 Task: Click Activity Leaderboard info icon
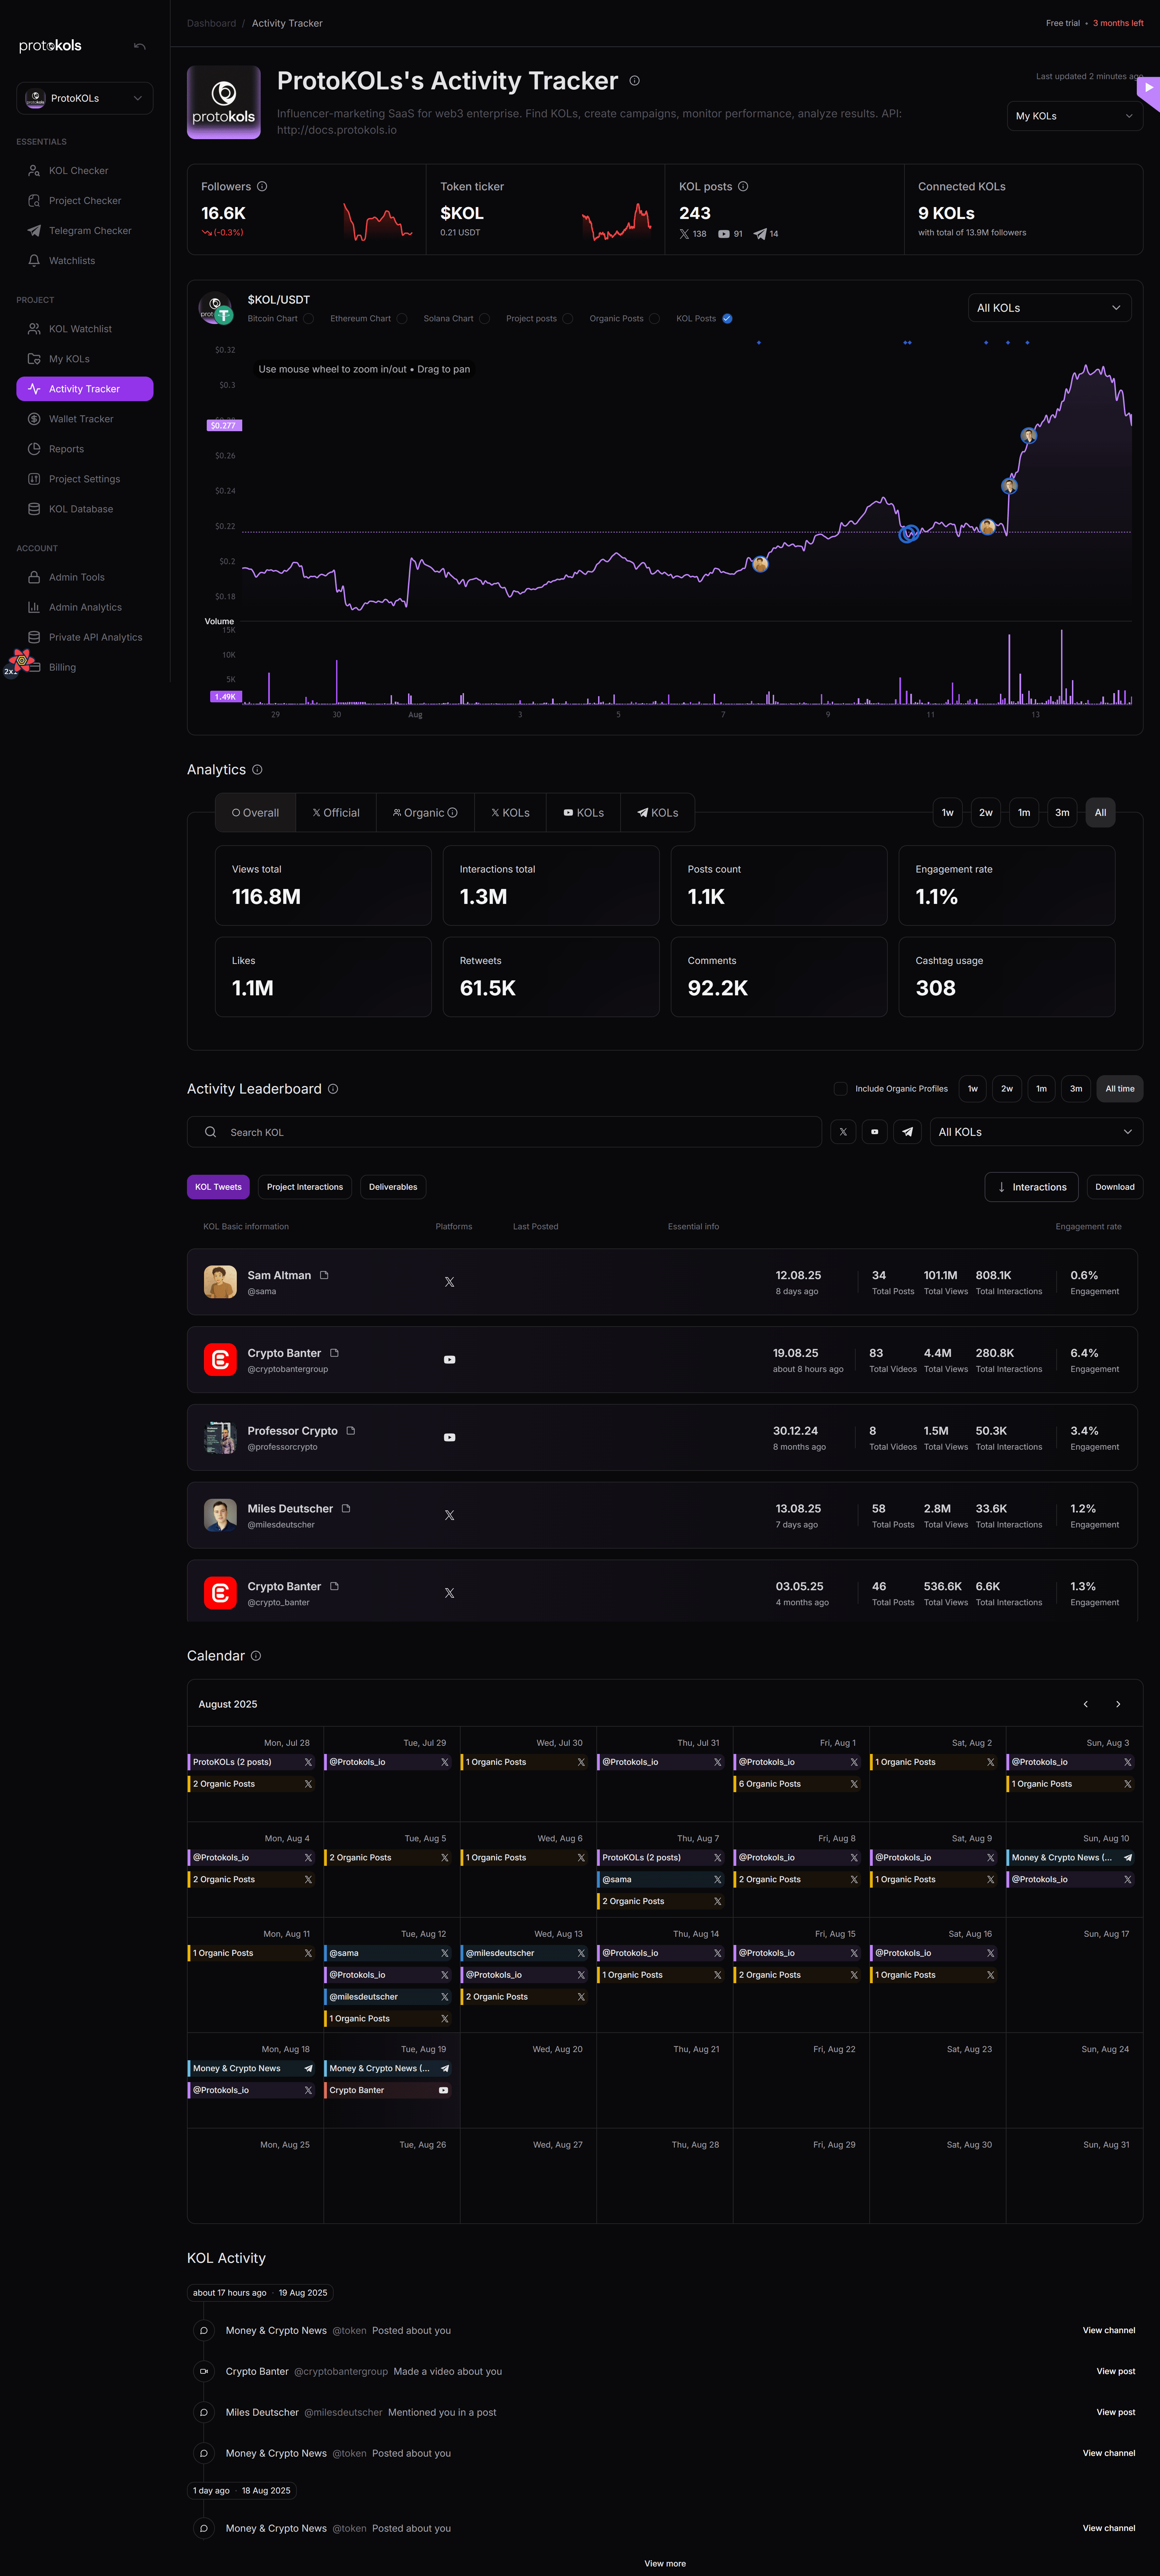coord(333,1089)
